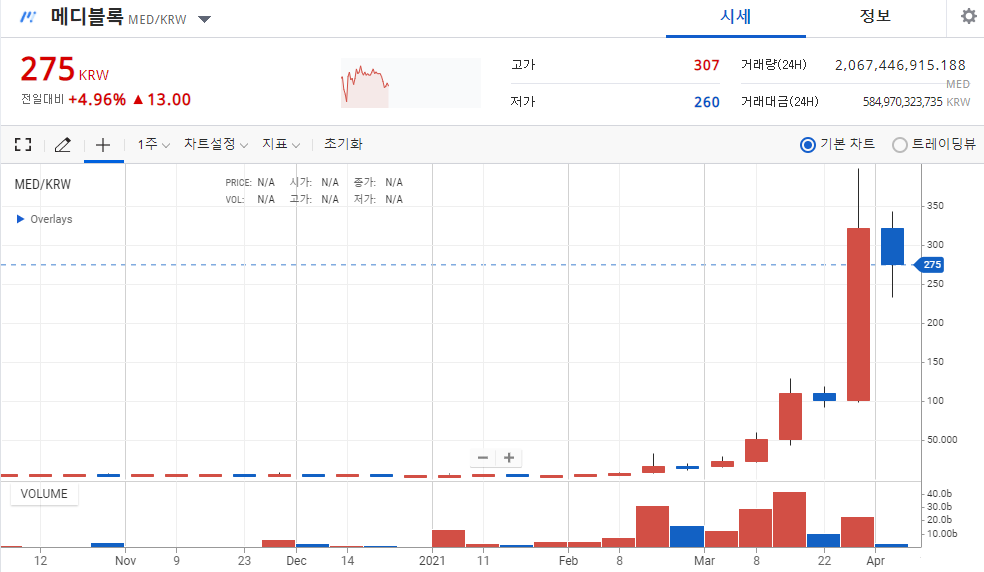
Task: Zoom in chart with plus button
Action: (x=509, y=458)
